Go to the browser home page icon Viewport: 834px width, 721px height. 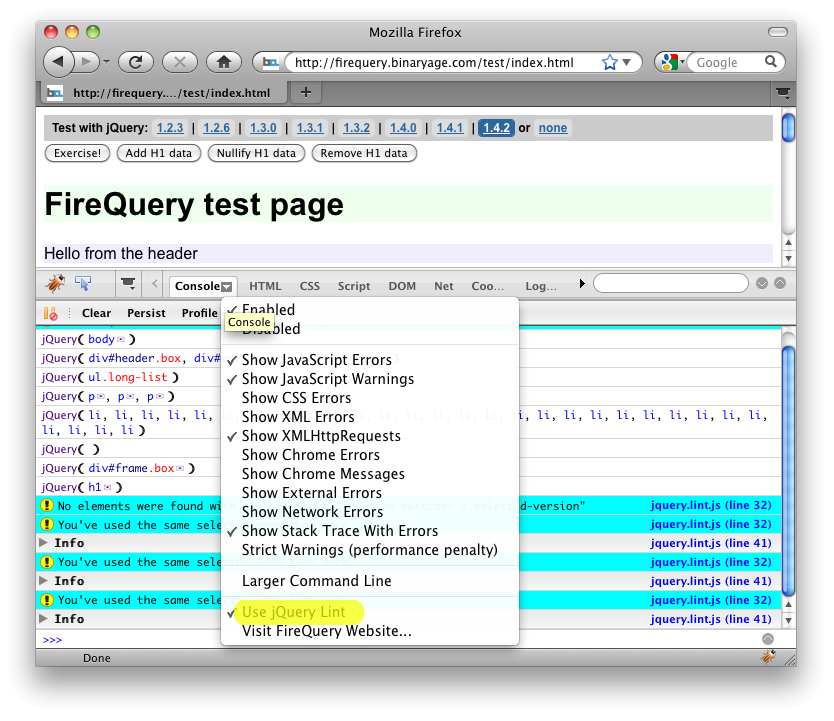pos(223,62)
